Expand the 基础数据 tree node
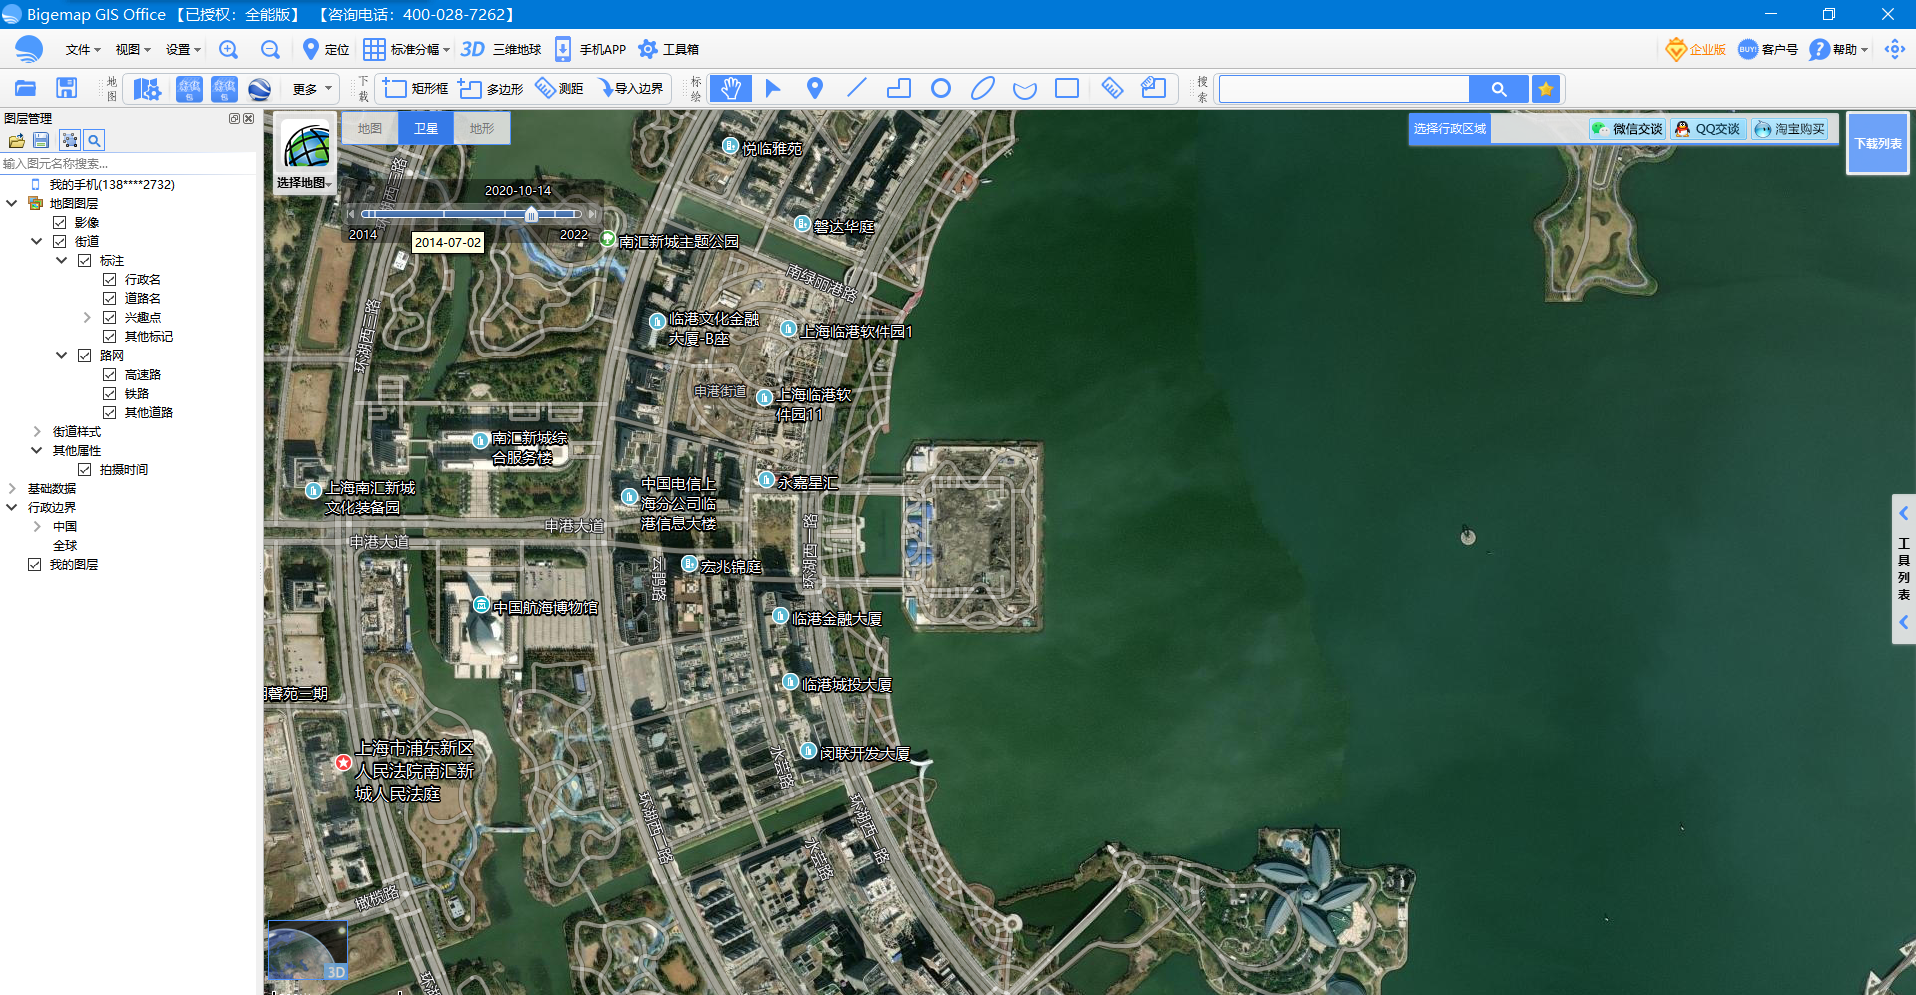The width and height of the screenshot is (1916, 995). 12,489
